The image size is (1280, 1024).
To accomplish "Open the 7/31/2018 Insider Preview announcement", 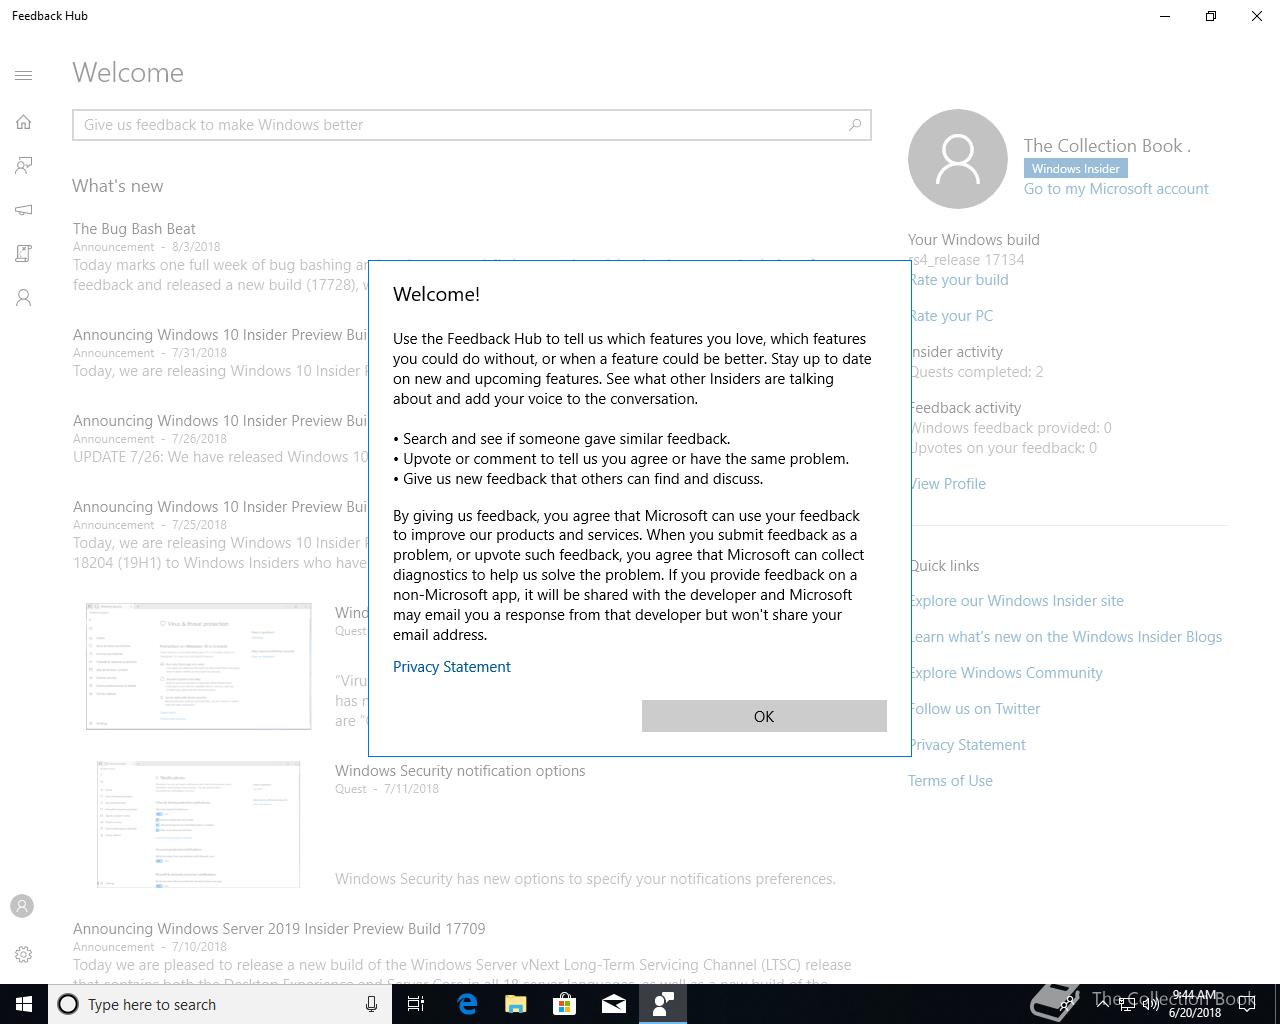I will click(220, 335).
